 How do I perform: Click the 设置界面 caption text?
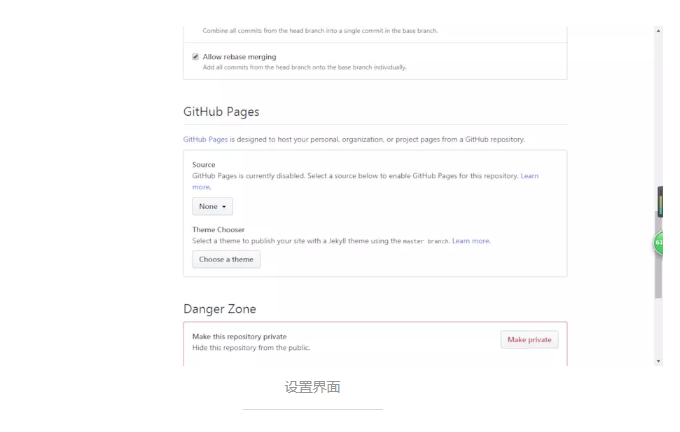click(313, 387)
